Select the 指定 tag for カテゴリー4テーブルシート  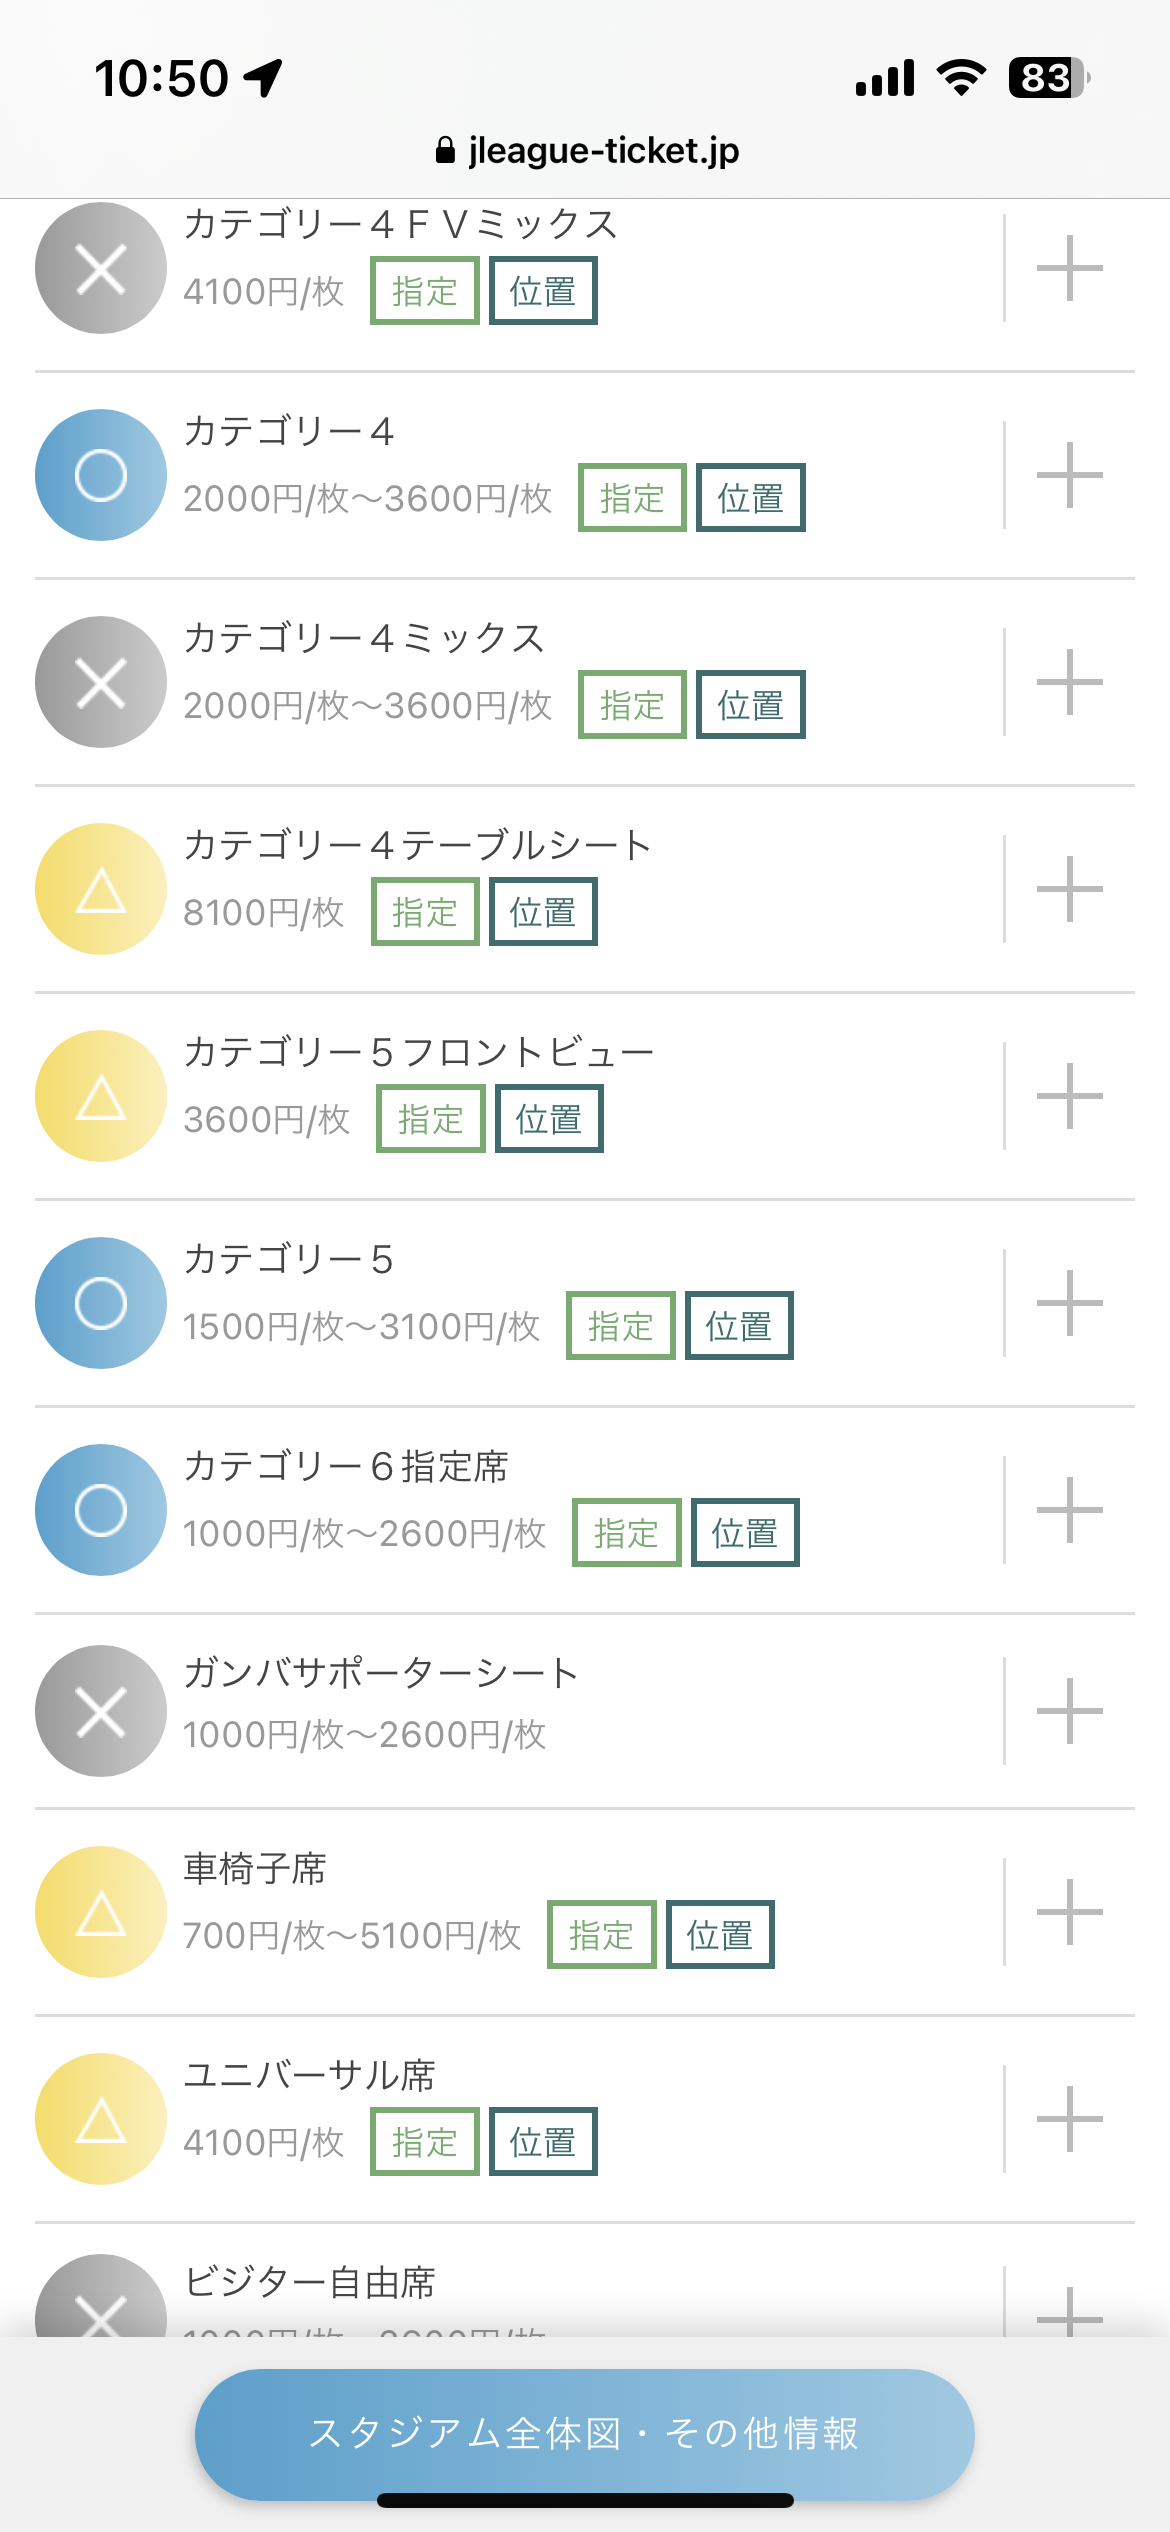(x=425, y=912)
